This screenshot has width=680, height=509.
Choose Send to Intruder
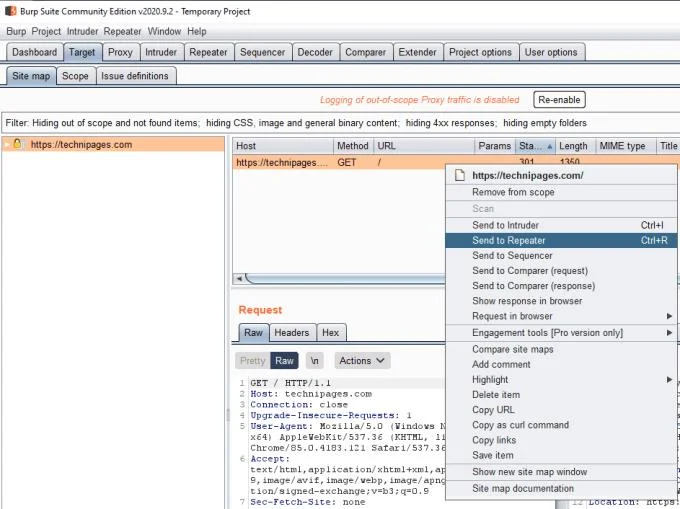(561, 225)
